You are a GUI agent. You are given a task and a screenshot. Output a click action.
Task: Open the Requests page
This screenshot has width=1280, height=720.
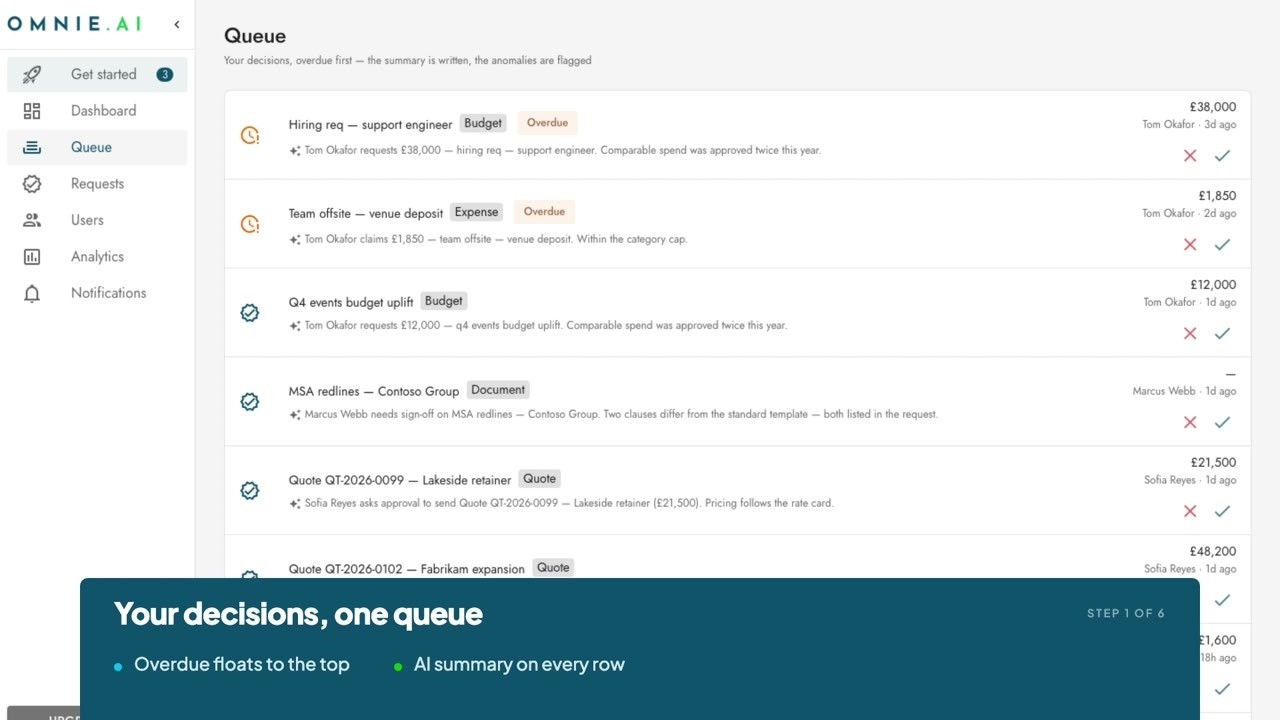pos(97,184)
